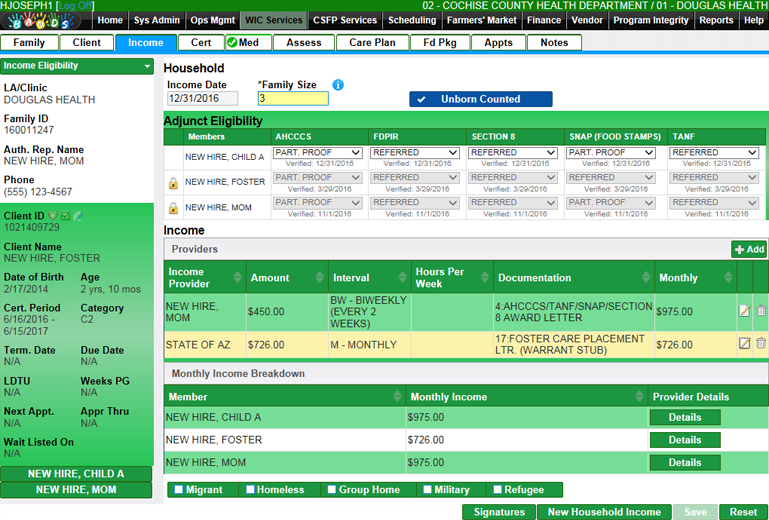Click the Family Size input field

[292, 99]
